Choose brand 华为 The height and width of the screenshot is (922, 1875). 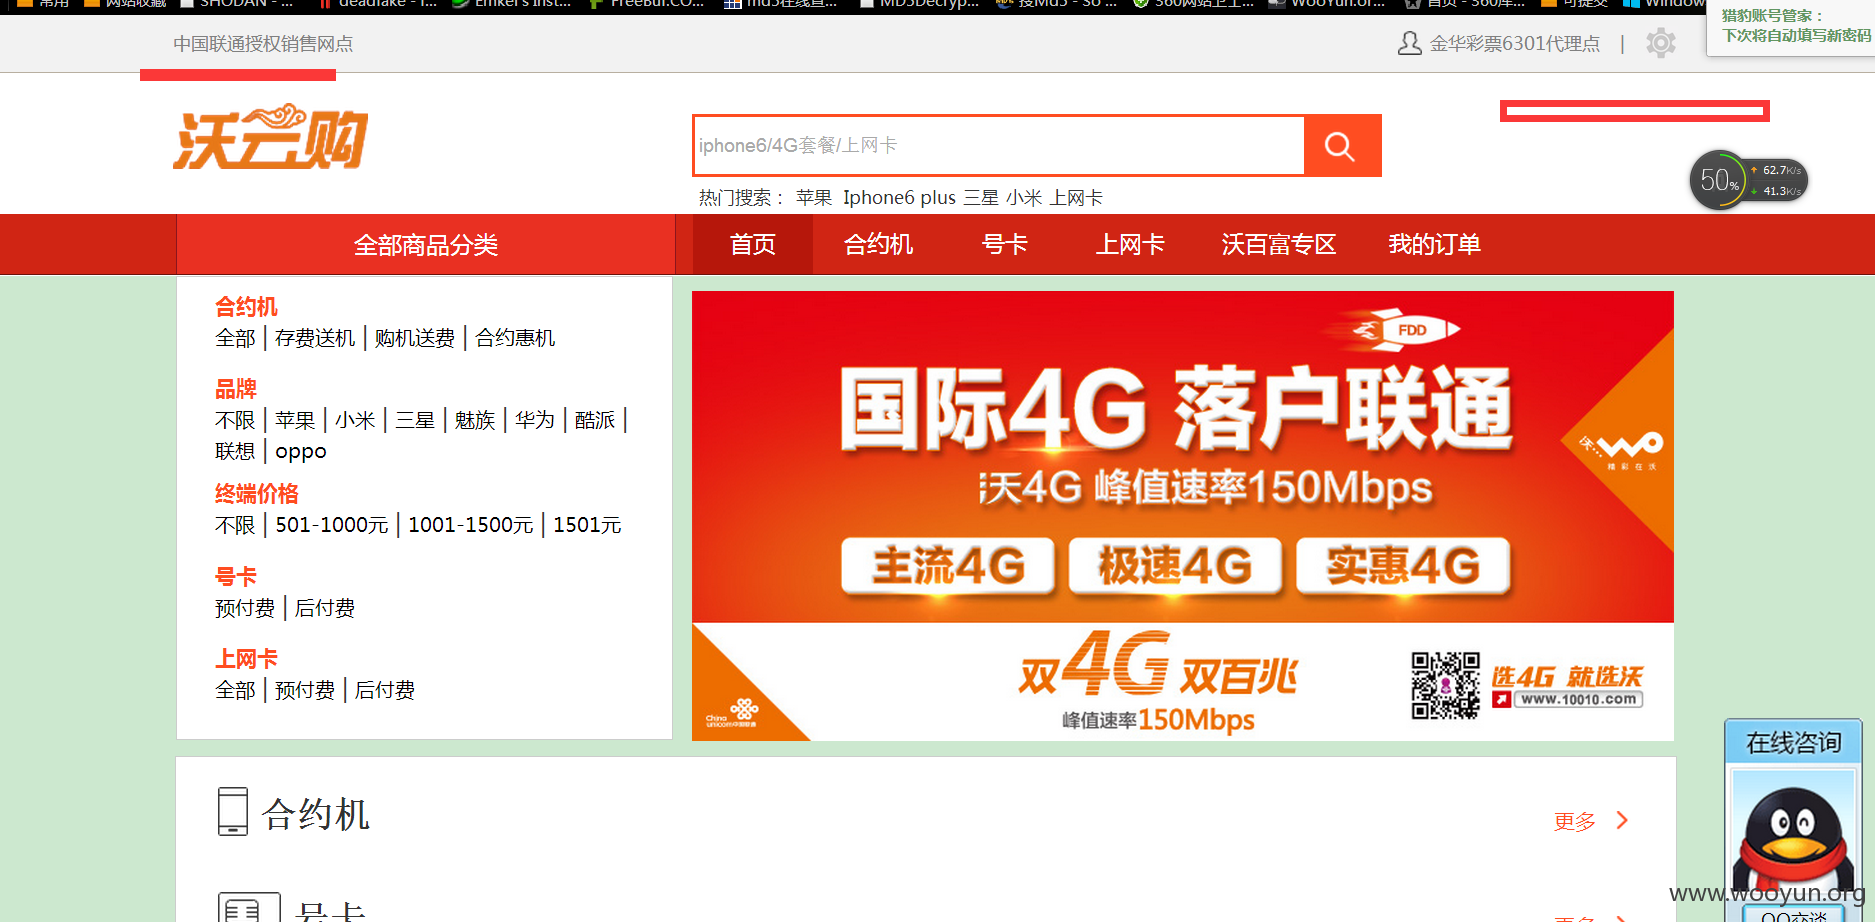(535, 420)
